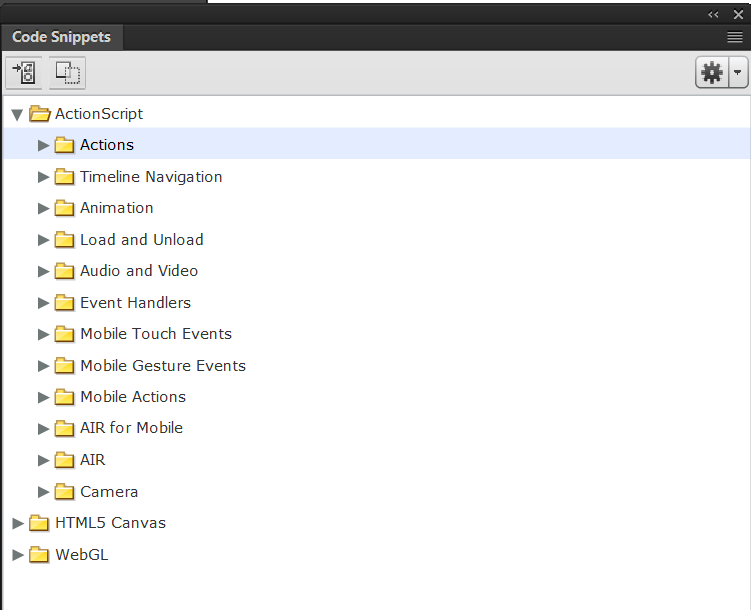Collapse panel with double-arrow icon
The width and height of the screenshot is (751, 610).
713,14
